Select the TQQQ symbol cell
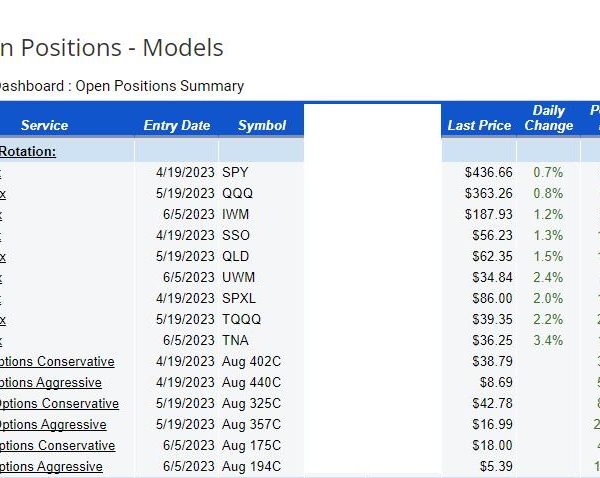The height and width of the screenshot is (478, 600). [241, 320]
